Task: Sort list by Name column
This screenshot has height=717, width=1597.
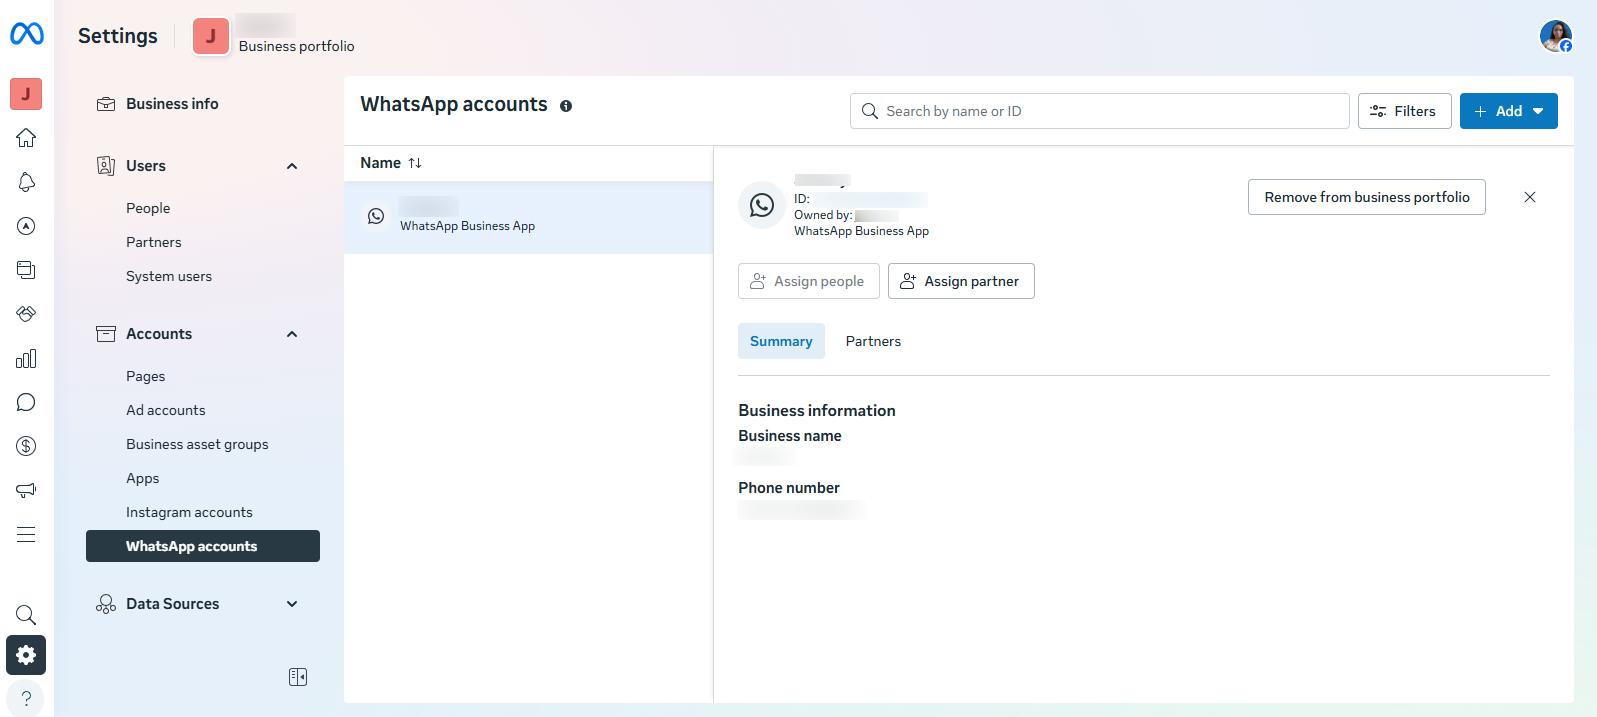Action: 391,163
